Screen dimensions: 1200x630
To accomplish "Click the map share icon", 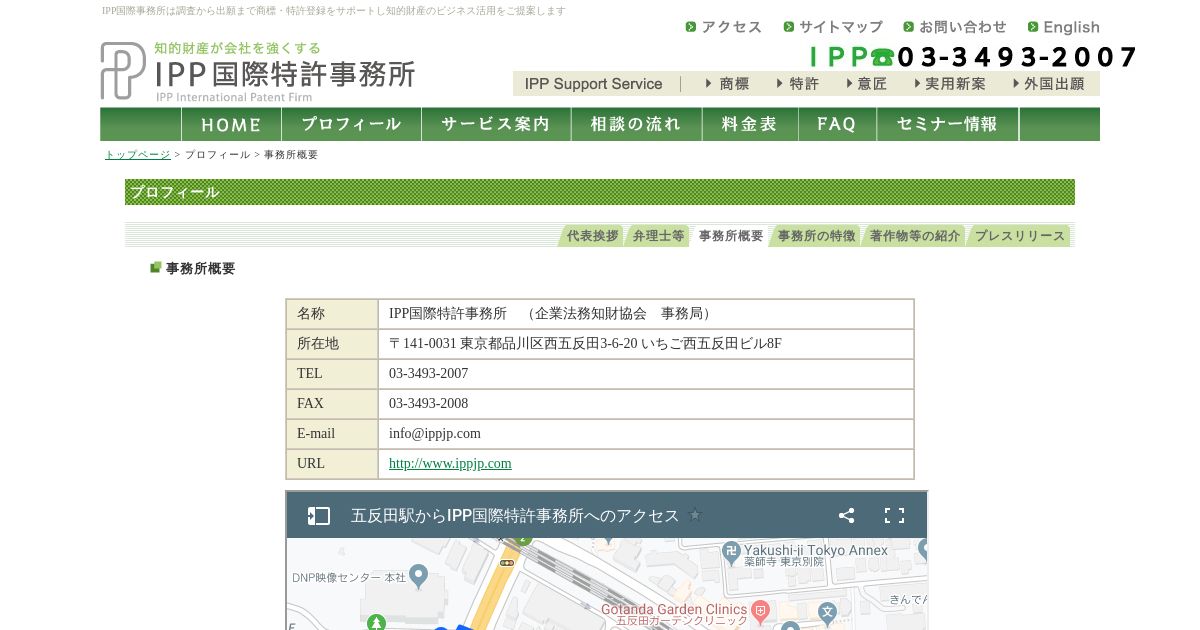I will 846,516.
